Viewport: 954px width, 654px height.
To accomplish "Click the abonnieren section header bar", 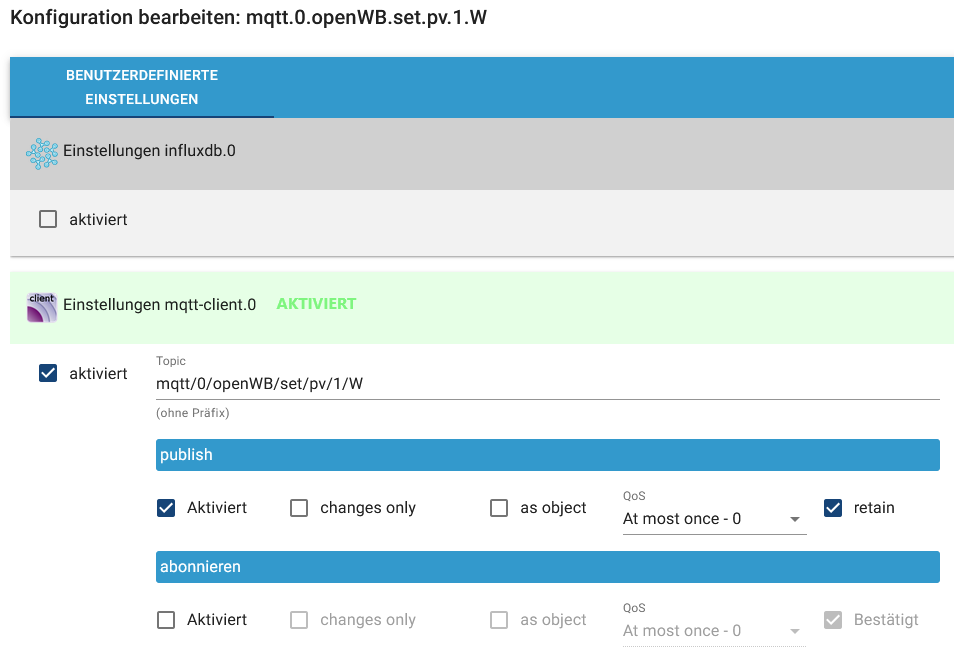I will click(548, 567).
